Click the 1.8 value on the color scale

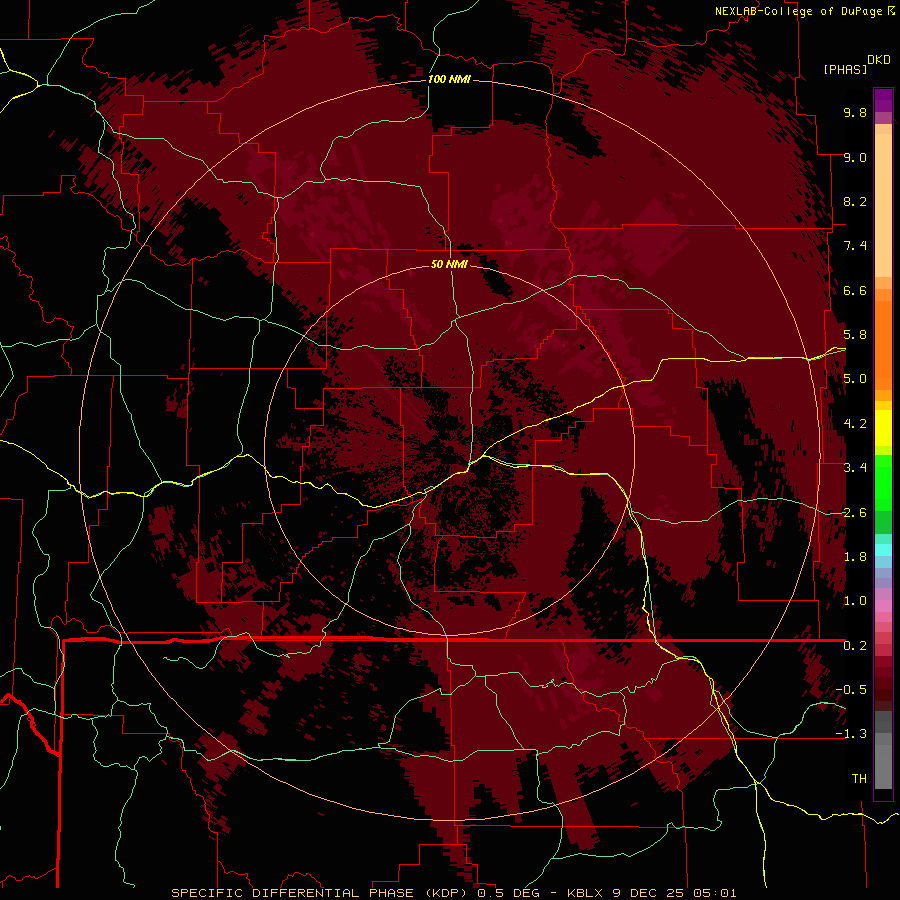tap(855, 557)
